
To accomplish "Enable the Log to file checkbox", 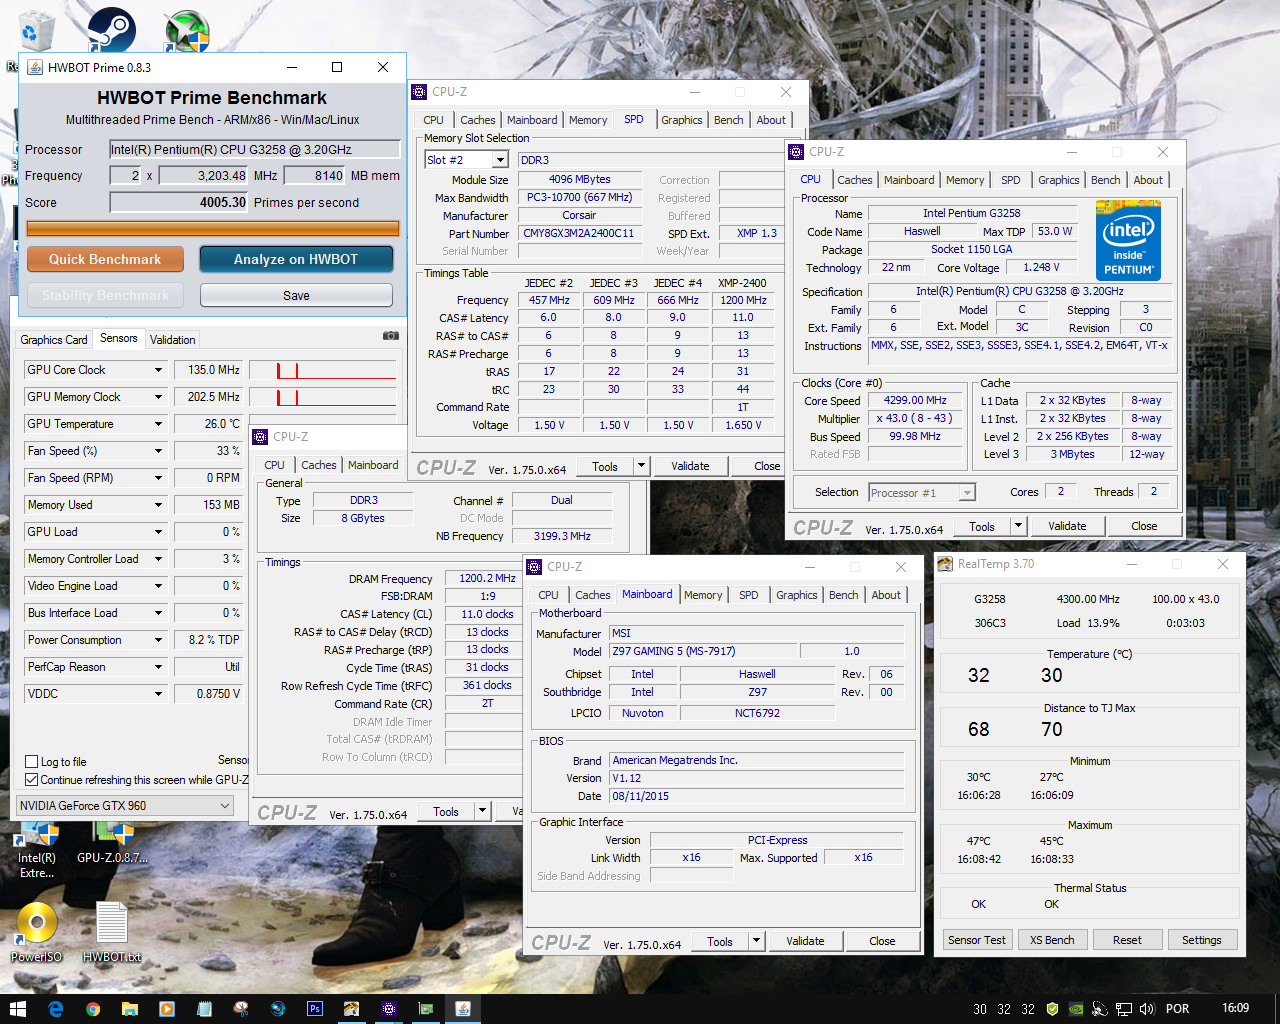I will coord(31,762).
